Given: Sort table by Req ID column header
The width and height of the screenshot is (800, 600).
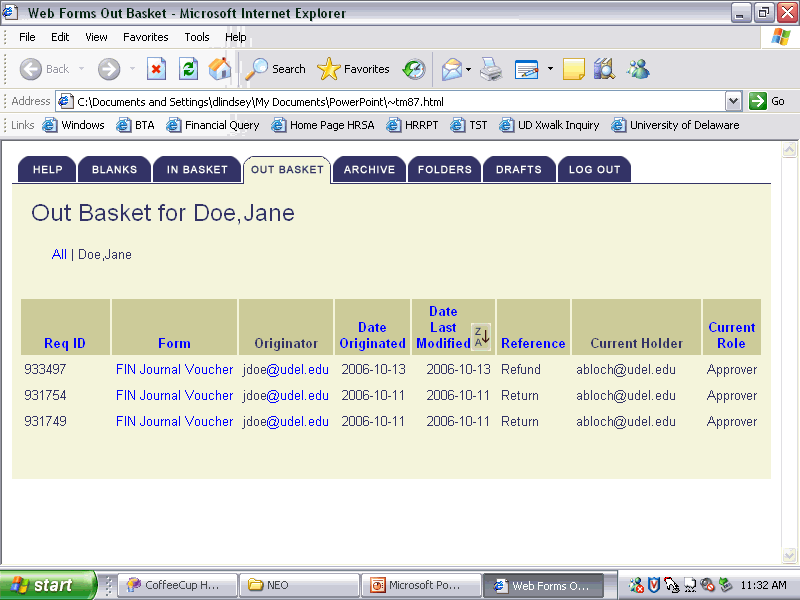Looking at the screenshot, I should point(65,343).
